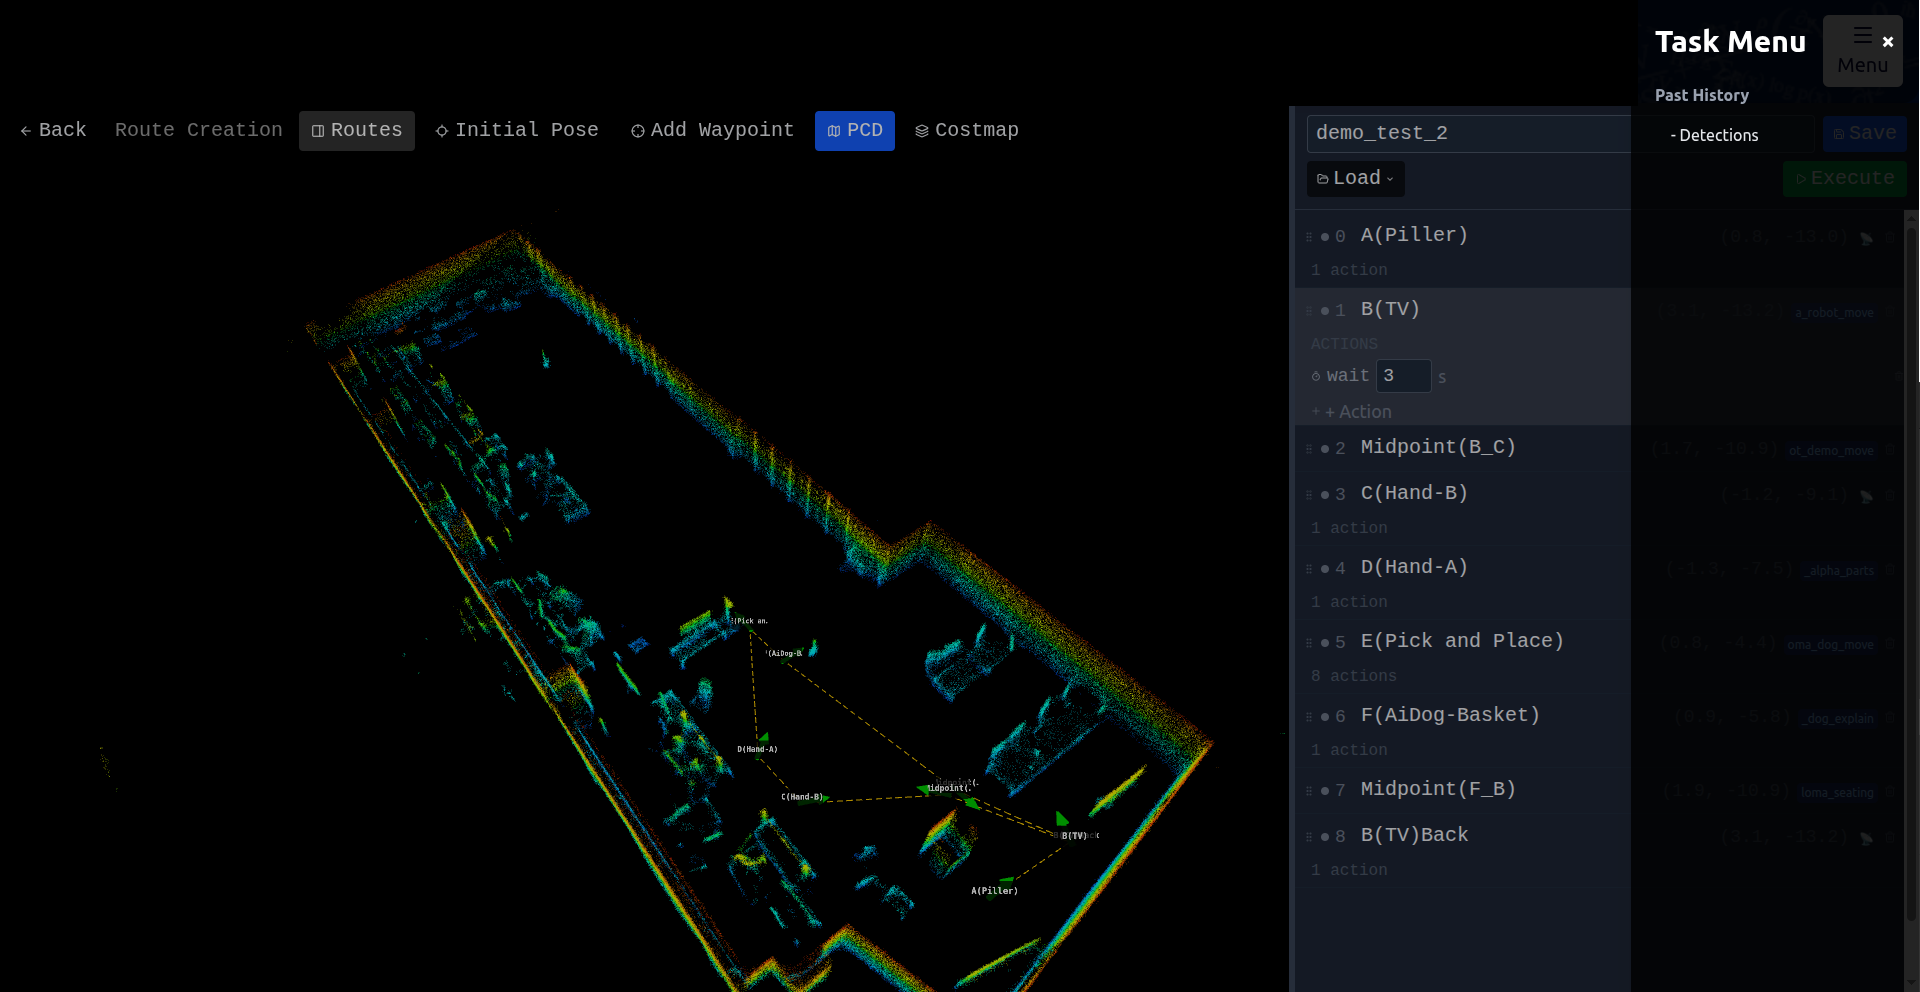The height and width of the screenshot is (992, 1920).
Task: Select waypoint 0 A(Piller)
Action: 1414,235
